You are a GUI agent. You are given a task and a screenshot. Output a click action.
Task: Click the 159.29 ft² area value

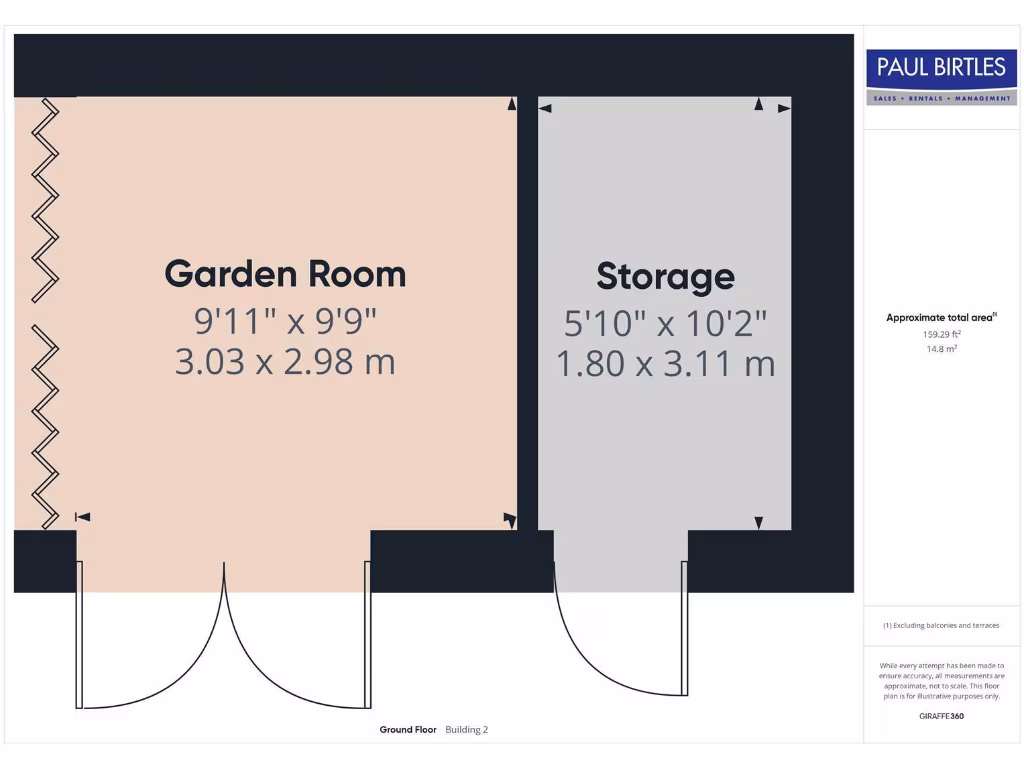pyautogui.click(x=941, y=335)
